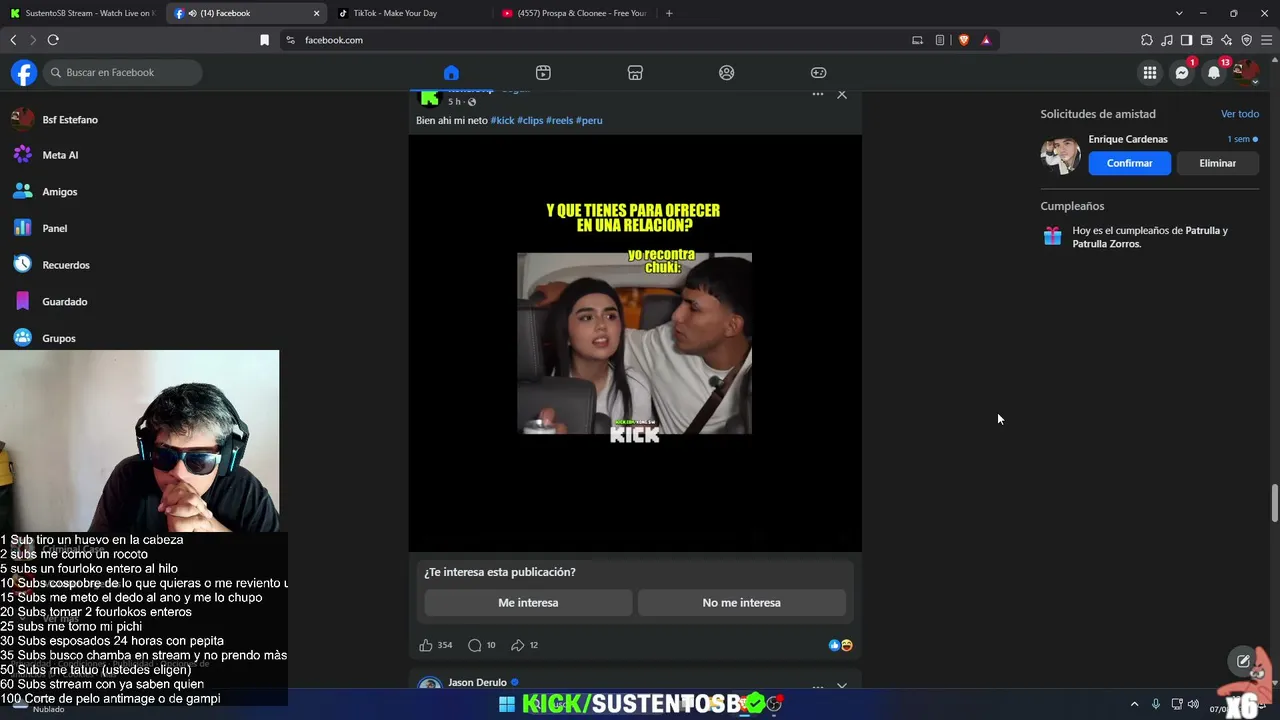Open the media control music icon
The height and width of the screenshot is (720, 1280).
1167,40
